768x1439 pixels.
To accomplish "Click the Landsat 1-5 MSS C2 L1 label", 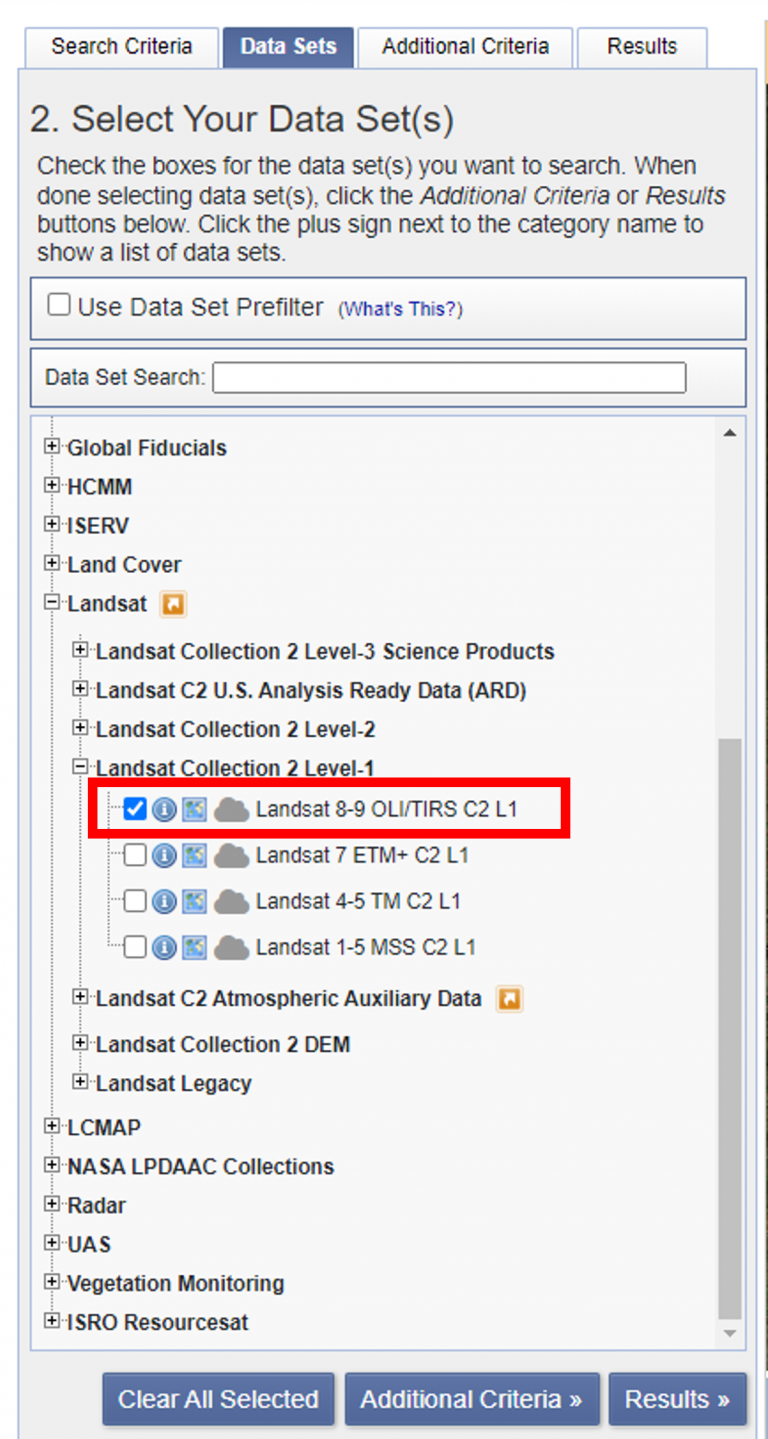I will 366,947.
